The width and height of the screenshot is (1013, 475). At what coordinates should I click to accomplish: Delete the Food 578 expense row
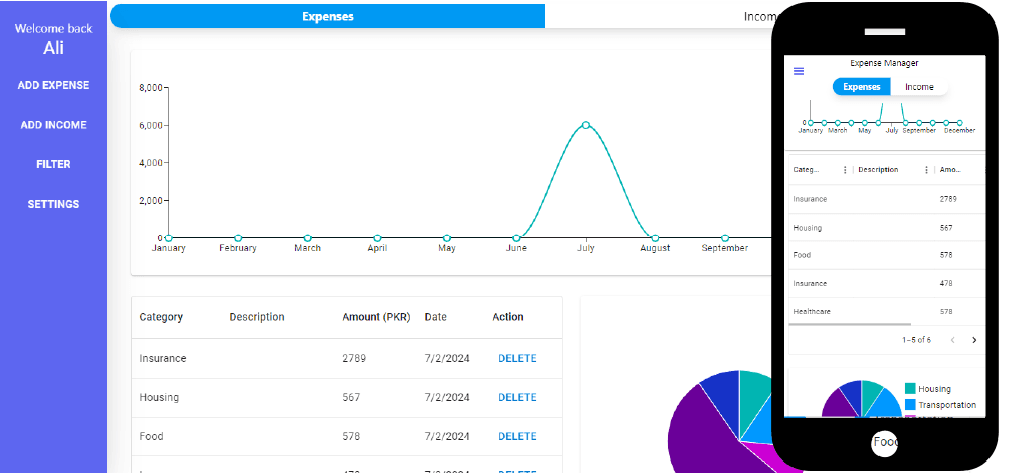[x=517, y=436]
